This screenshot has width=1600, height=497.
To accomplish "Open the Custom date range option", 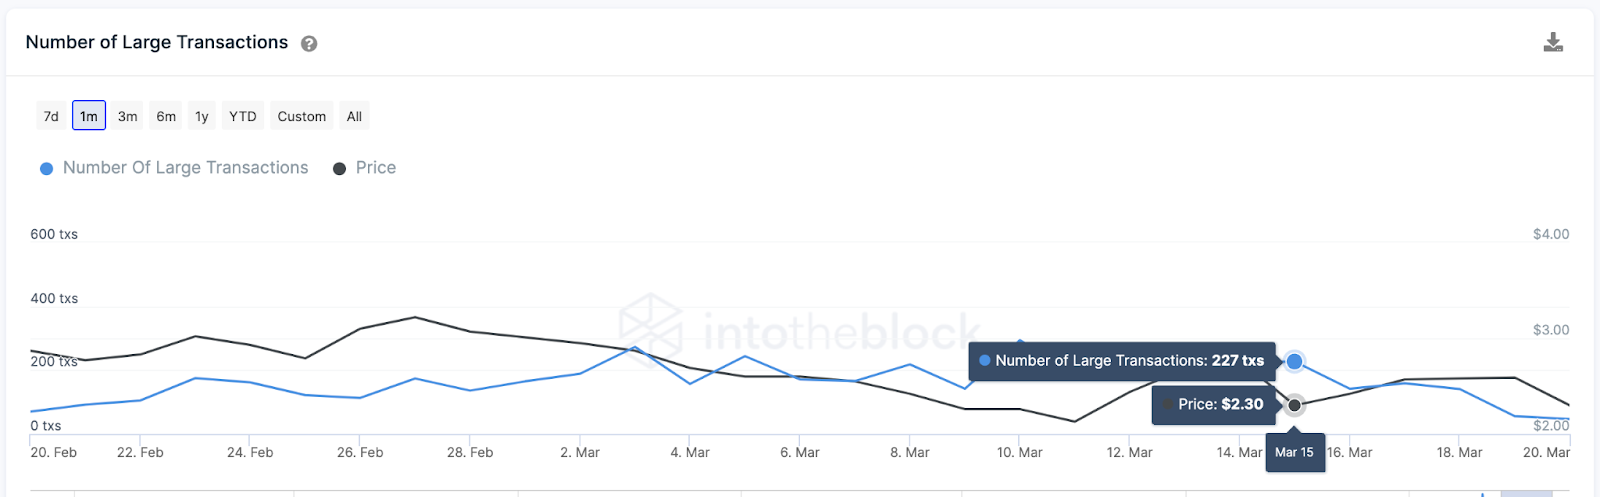I will pos(302,116).
